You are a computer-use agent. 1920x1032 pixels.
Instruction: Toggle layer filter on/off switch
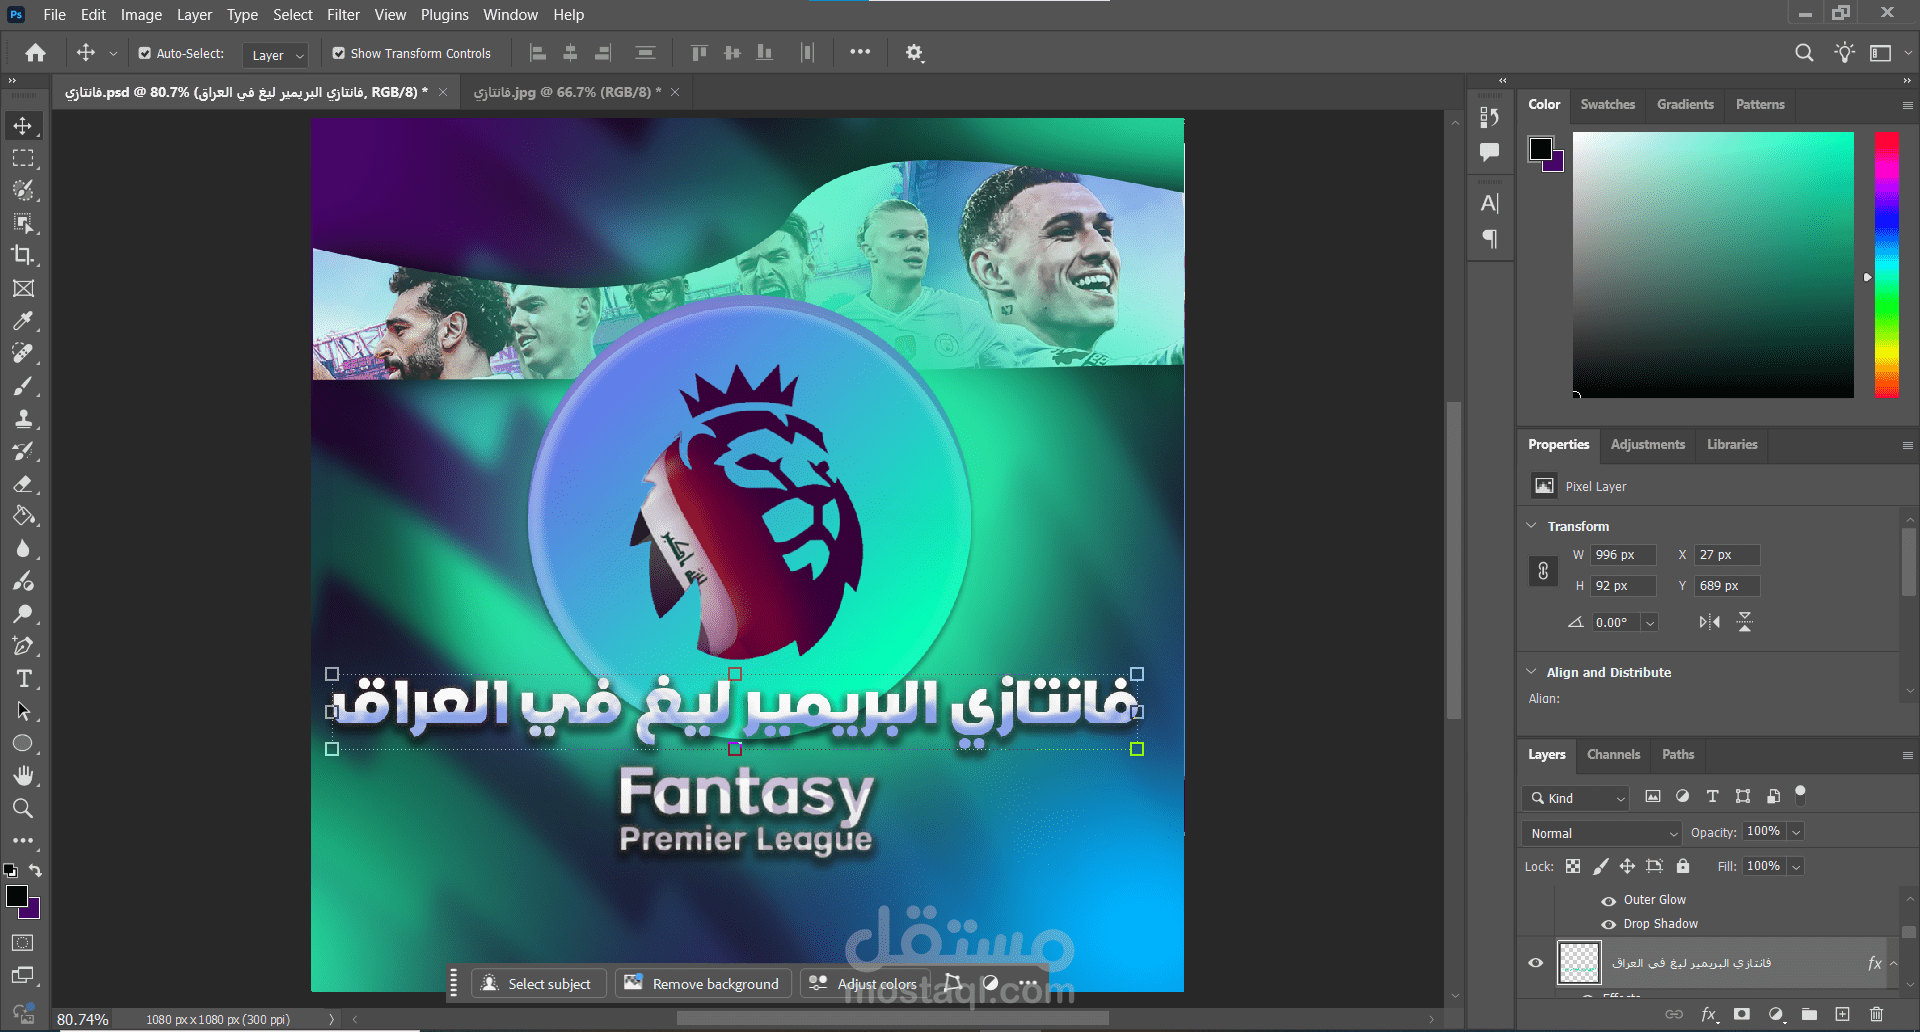1800,794
